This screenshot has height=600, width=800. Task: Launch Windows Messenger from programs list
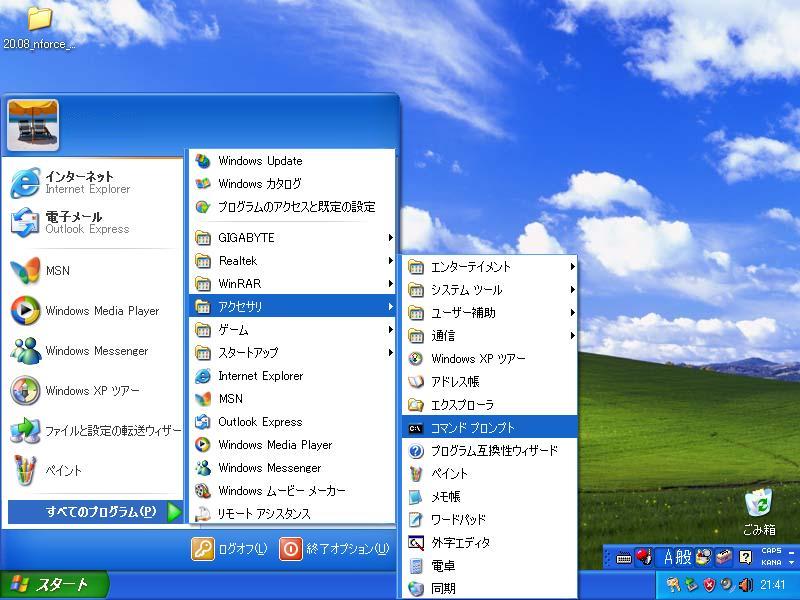292,468
